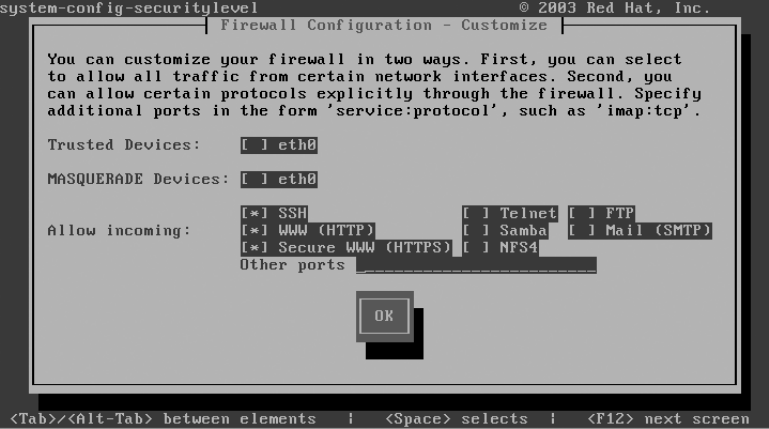Click the F12 next screen hint
769x429 pixels.
pyautogui.click(x=668, y=419)
